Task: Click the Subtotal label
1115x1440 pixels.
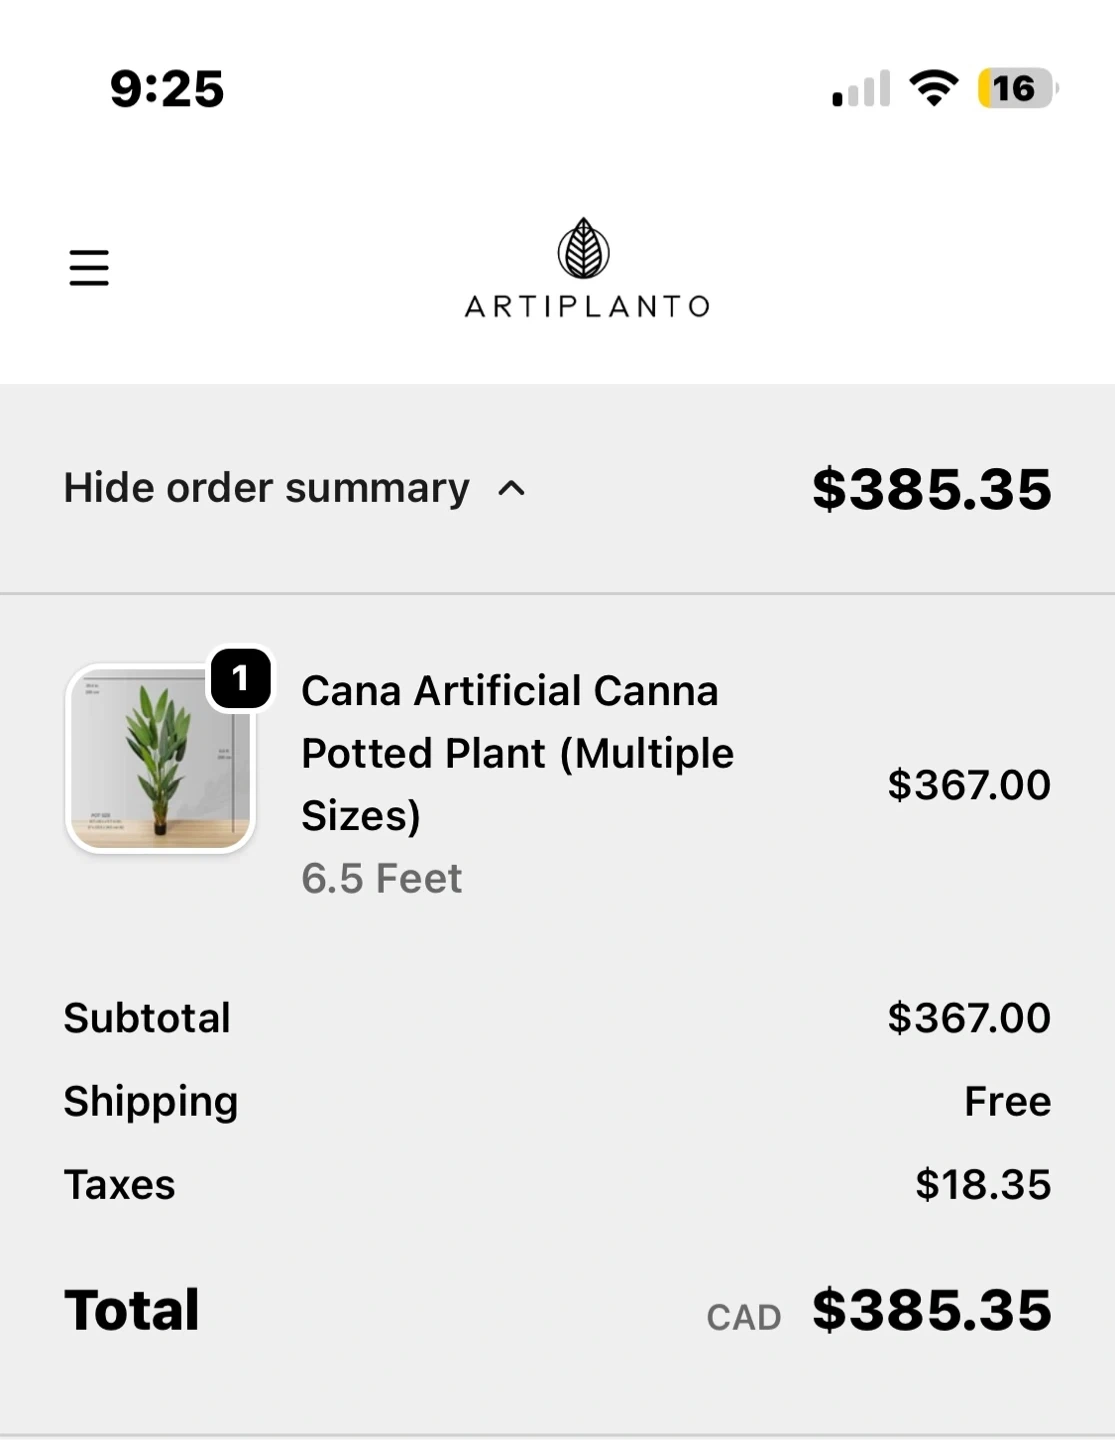Action: click(147, 1018)
